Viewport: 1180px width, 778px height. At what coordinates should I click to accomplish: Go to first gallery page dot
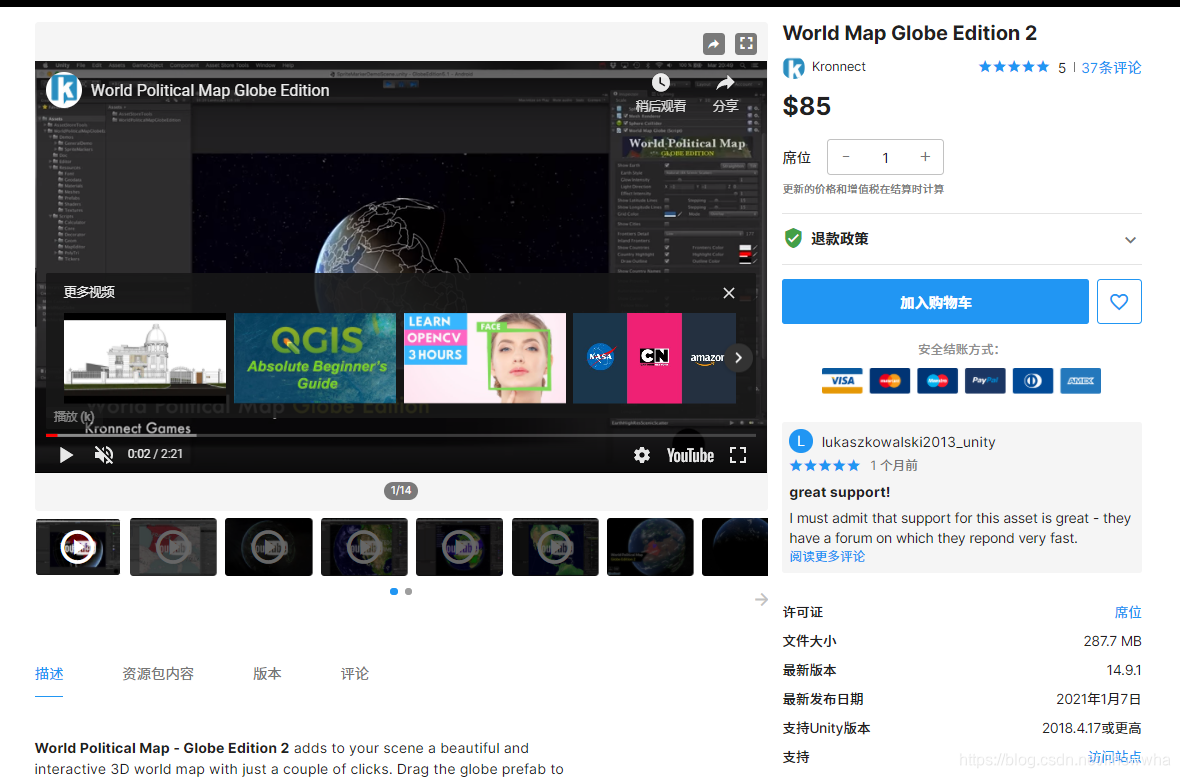(394, 591)
